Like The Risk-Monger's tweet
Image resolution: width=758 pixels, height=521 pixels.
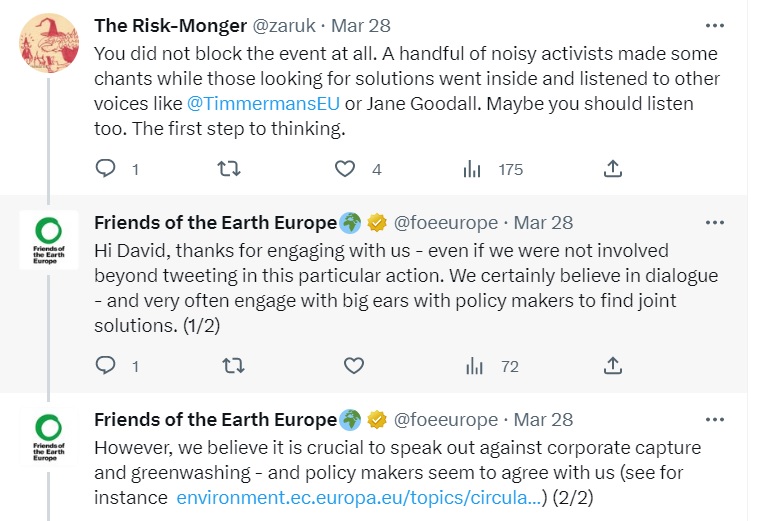tap(346, 169)
